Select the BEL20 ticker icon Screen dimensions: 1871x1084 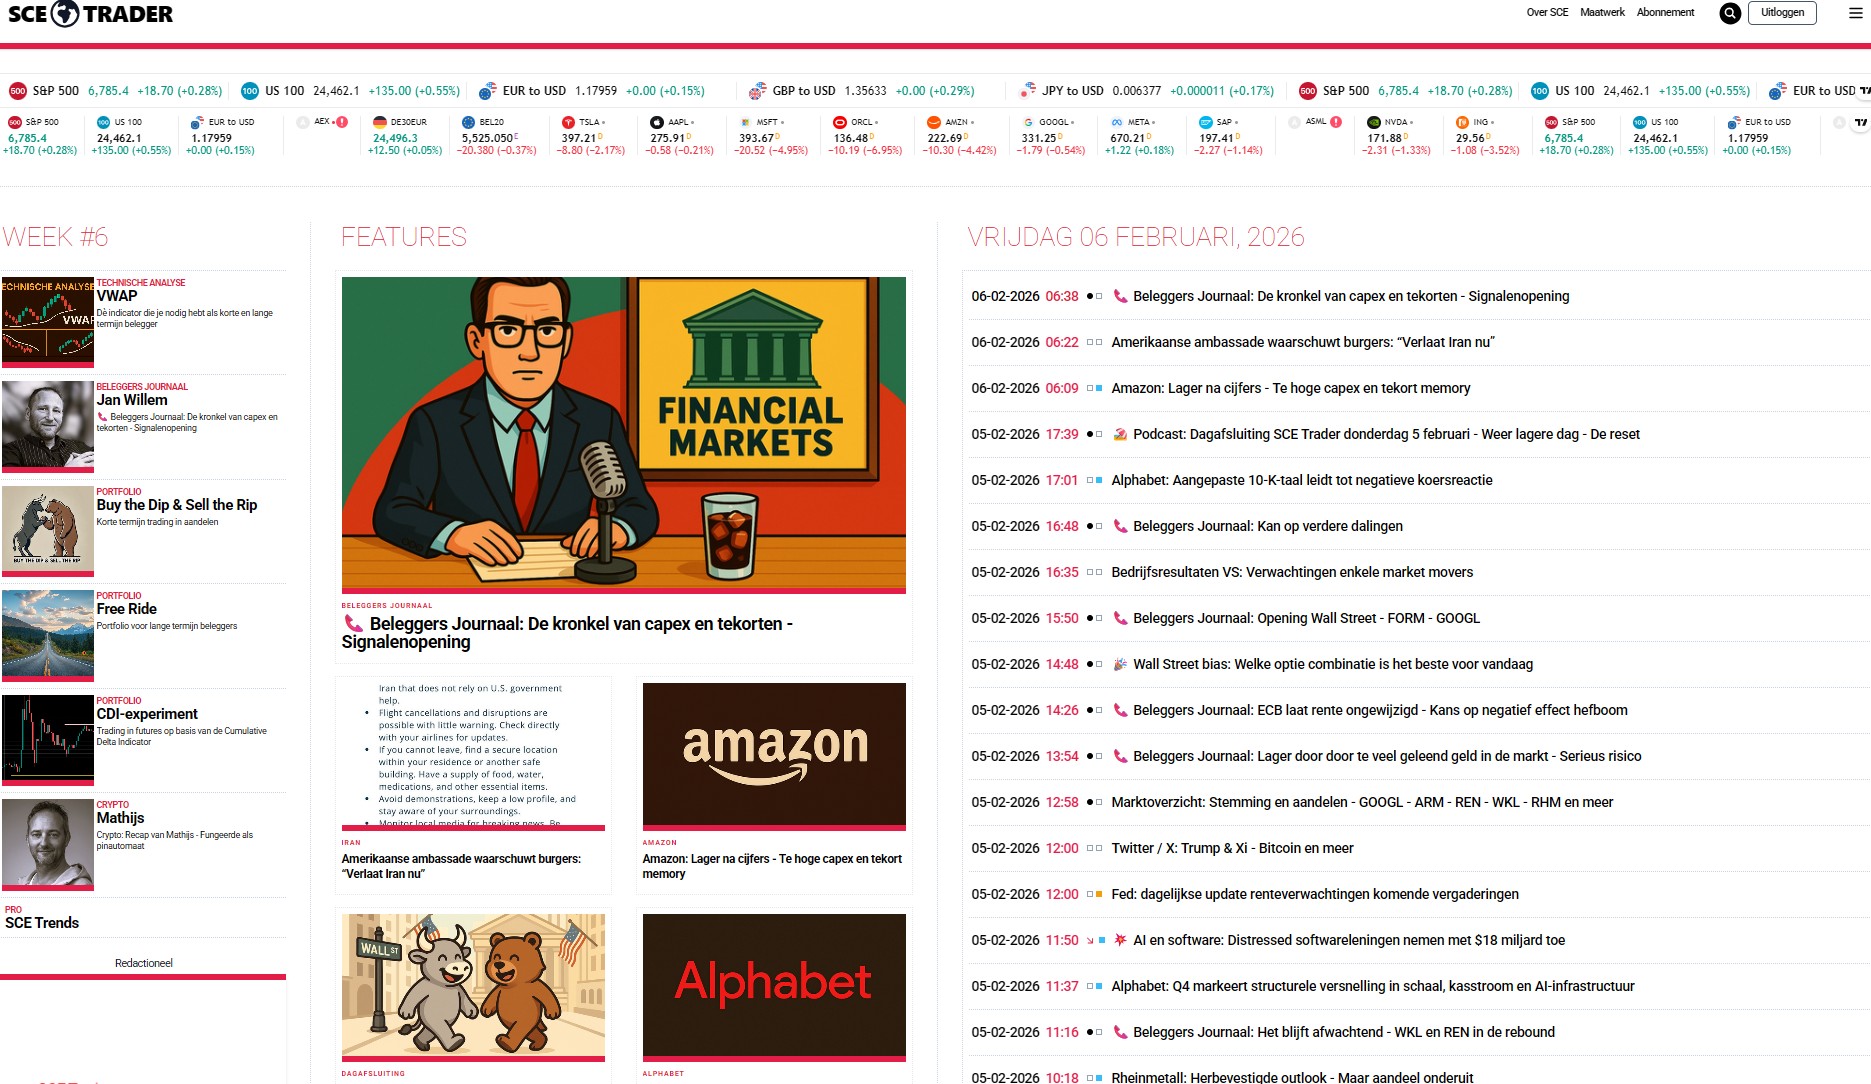click(468, 122)
